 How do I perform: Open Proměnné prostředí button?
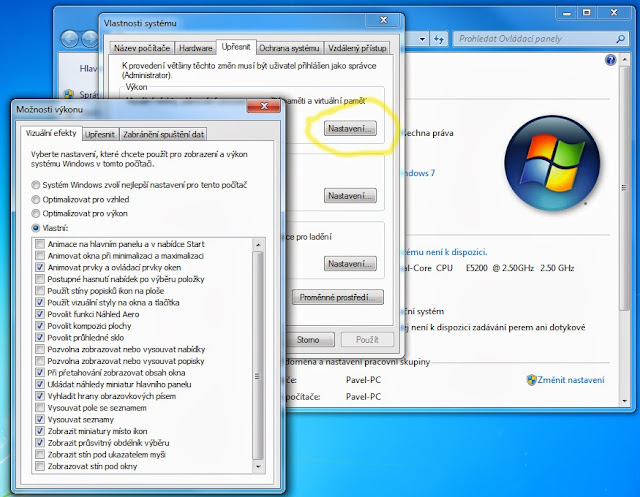338,297
